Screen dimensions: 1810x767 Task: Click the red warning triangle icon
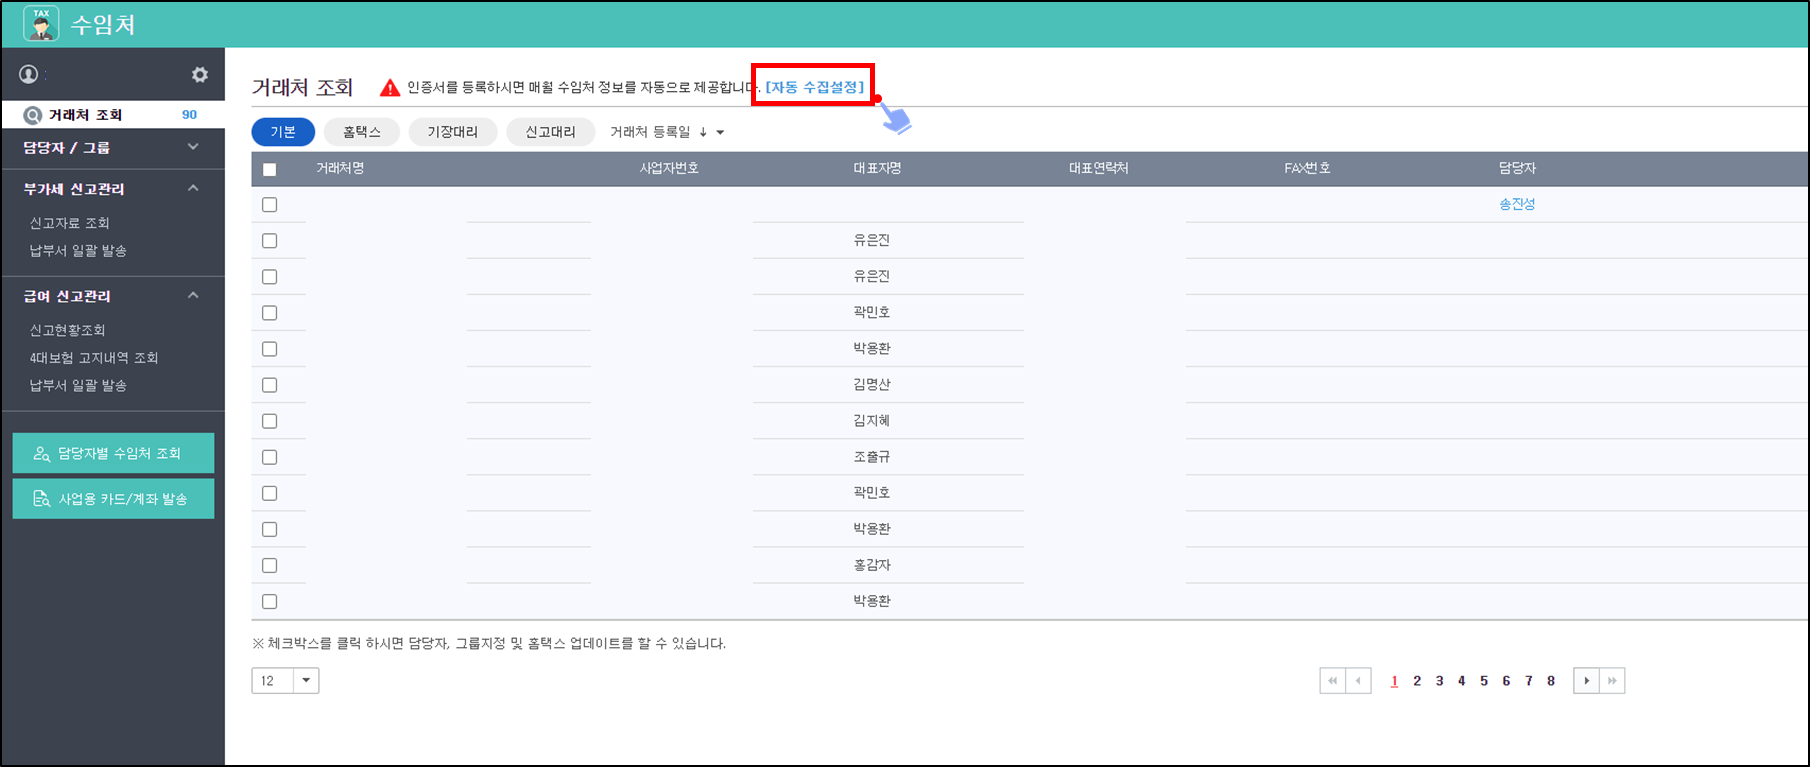tap(390, 88)
